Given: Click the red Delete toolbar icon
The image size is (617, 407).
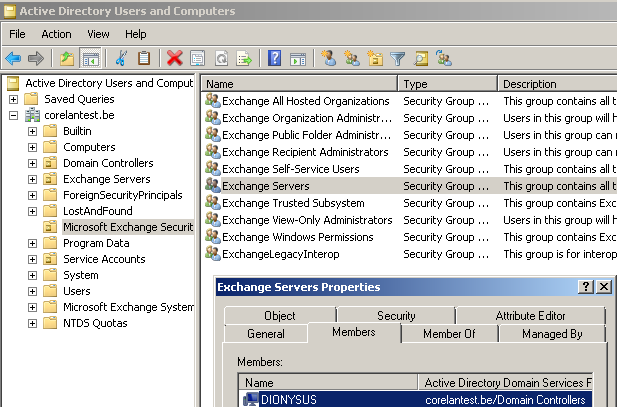Looking at the screenshot, I should (x=175, y=58).
